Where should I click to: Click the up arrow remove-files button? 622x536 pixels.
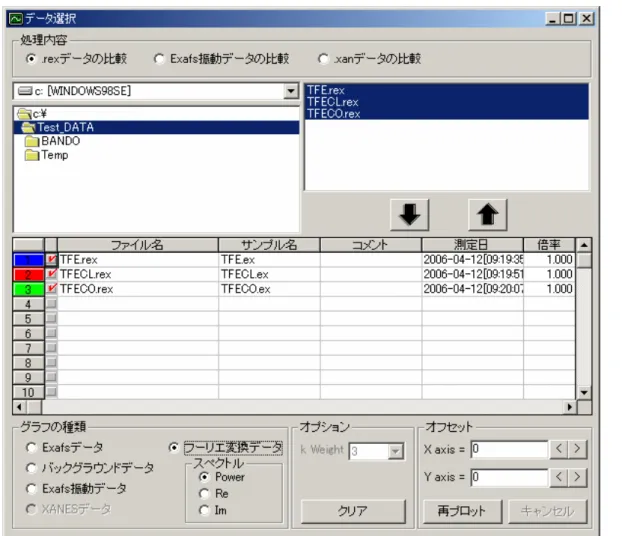point(488,215)
